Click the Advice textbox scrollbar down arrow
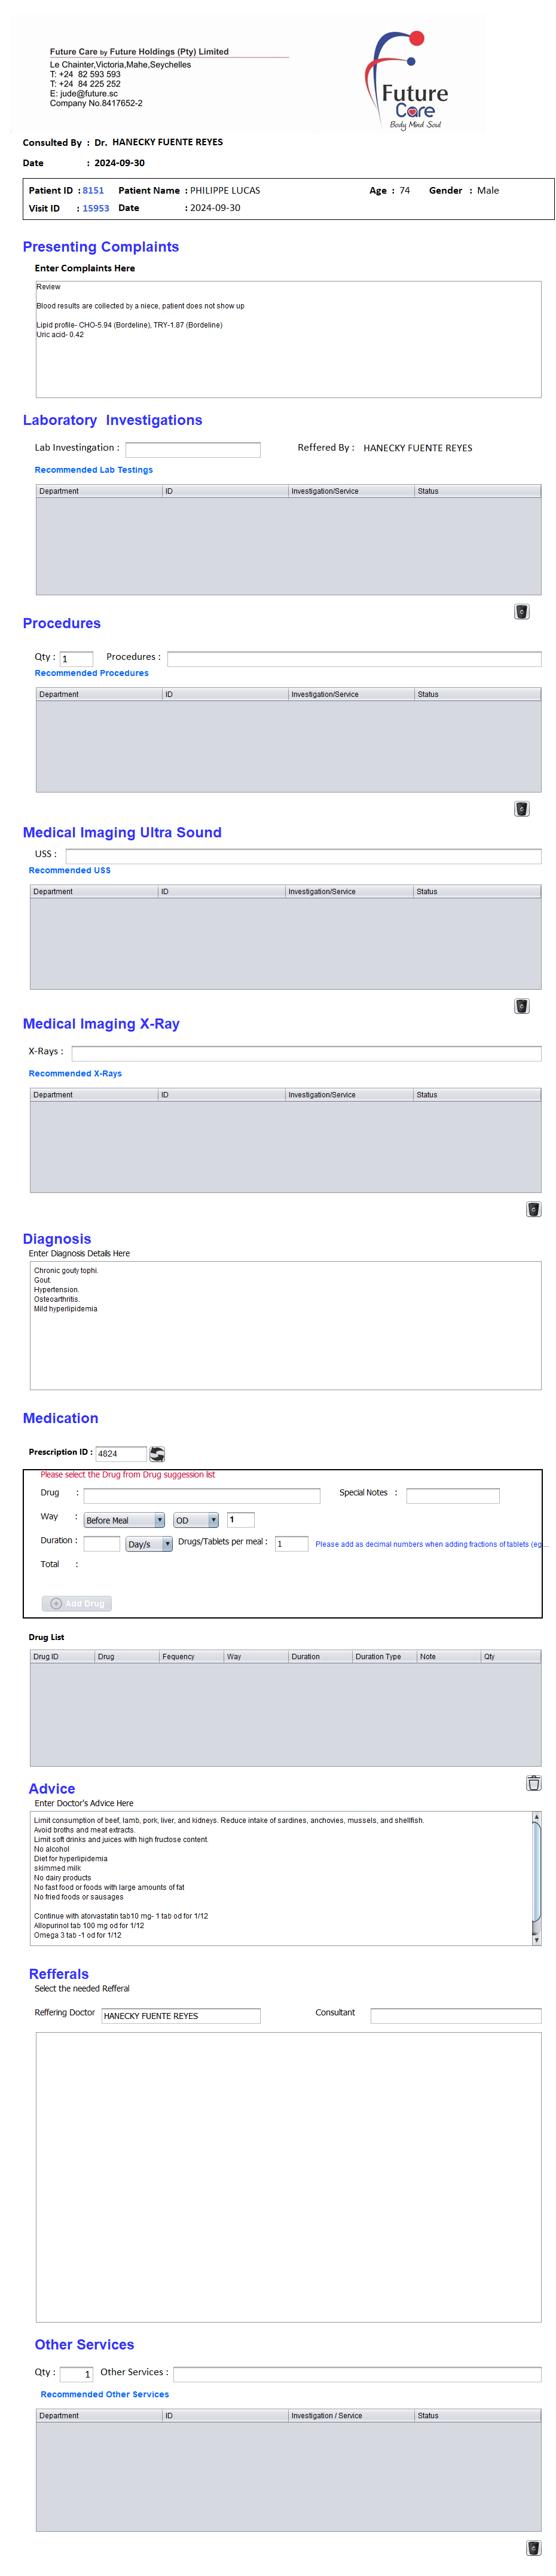556x2576 pixels. tap(536, 1939)
